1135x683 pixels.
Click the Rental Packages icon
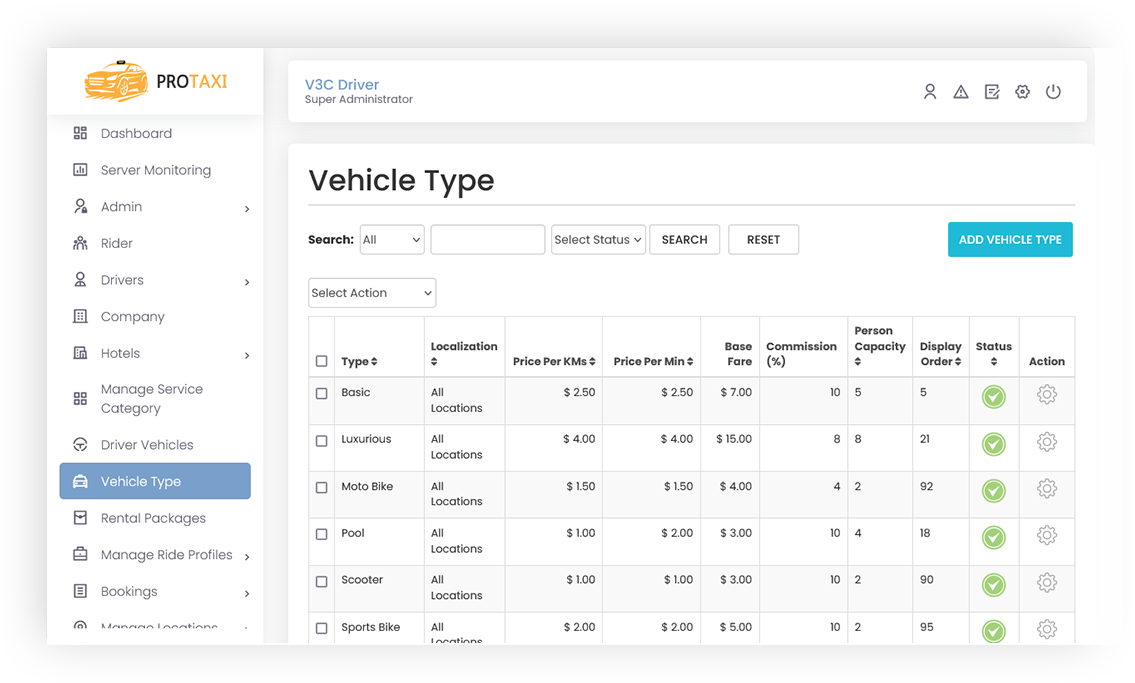[80, 518]
